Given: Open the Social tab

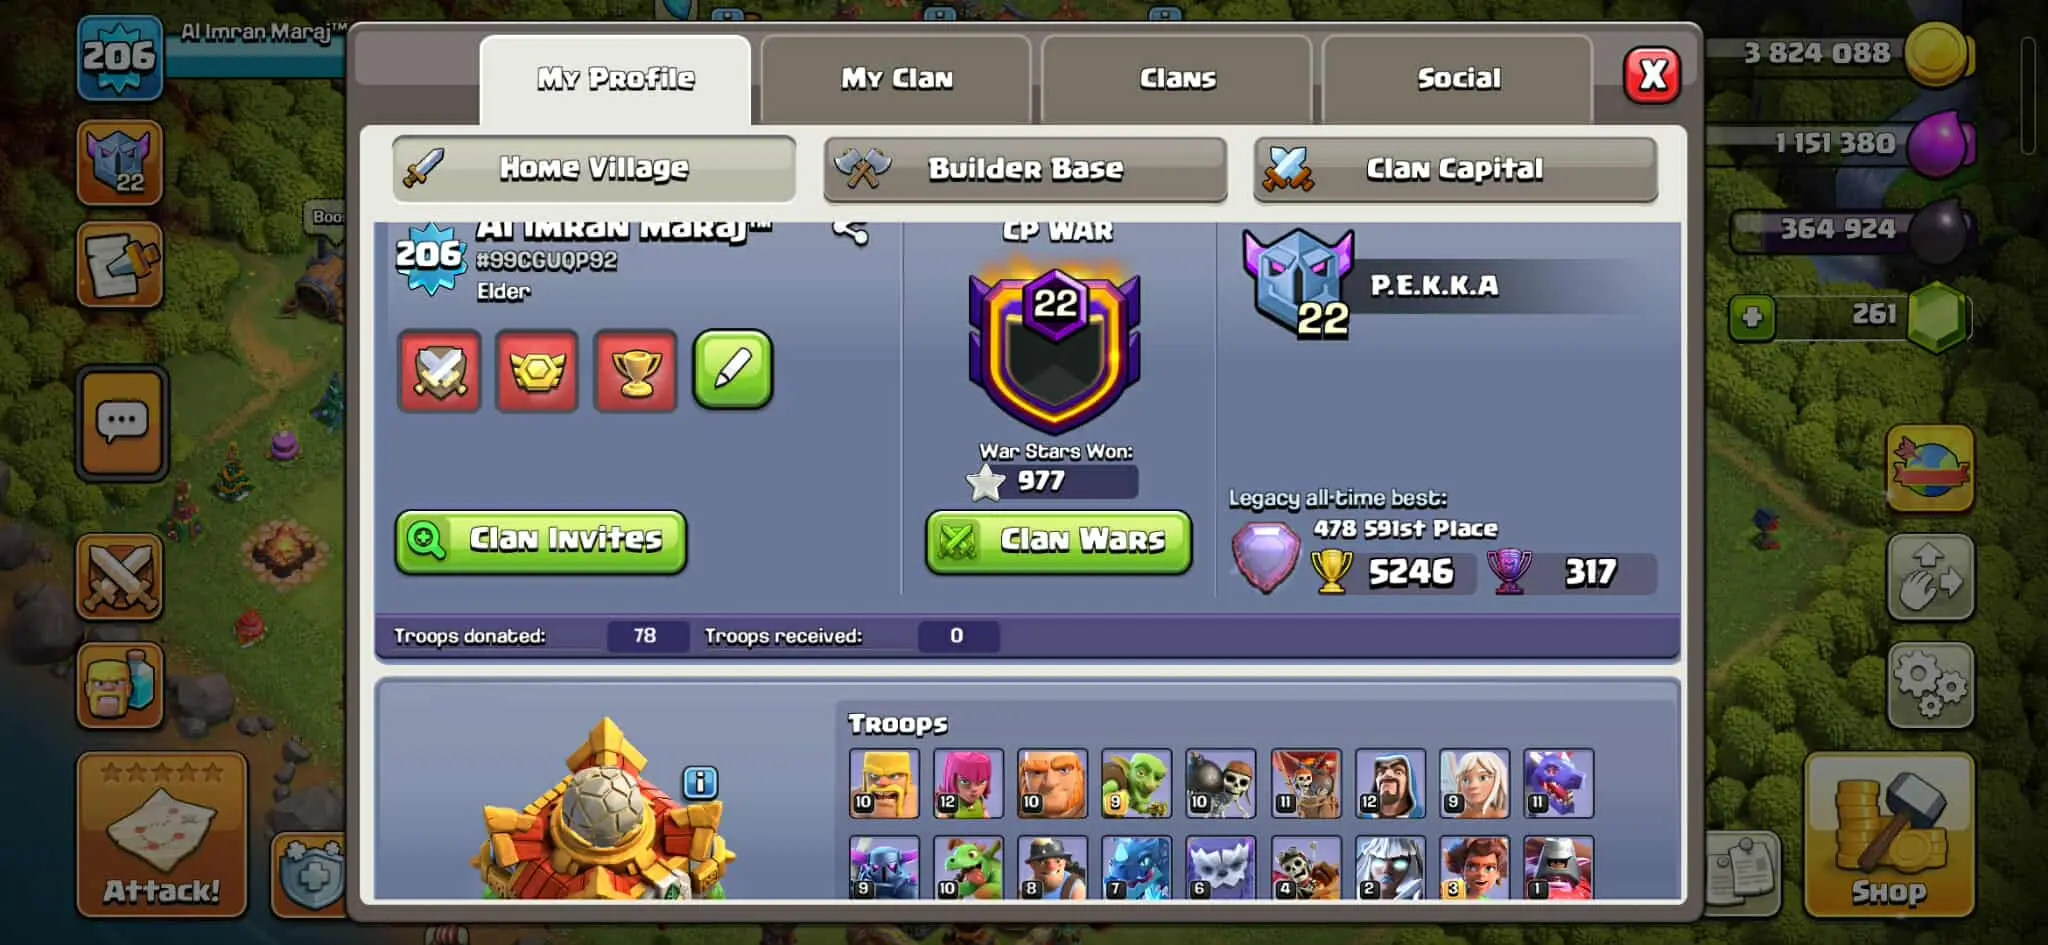Looking at the screenshot, I should point(1458,79).
